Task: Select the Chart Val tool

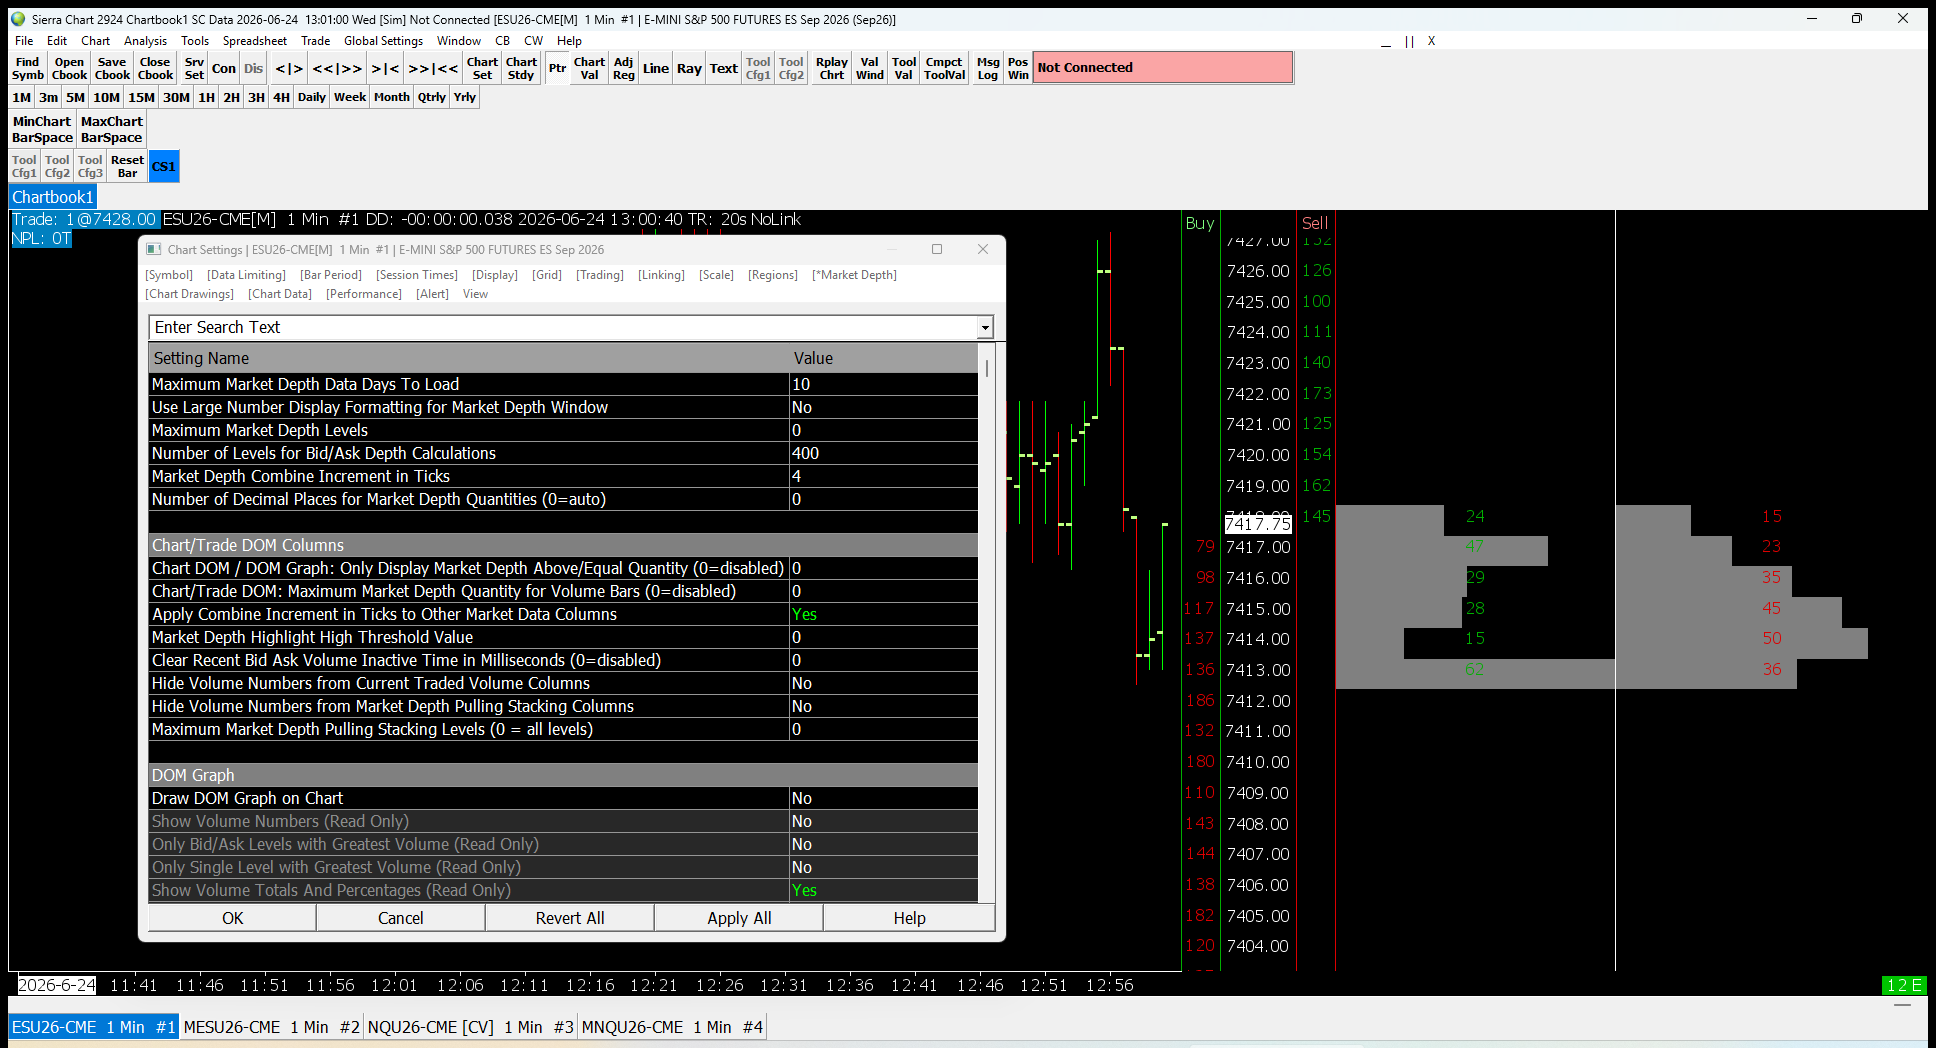Action: pyautogui.click(x=589, y=68)
